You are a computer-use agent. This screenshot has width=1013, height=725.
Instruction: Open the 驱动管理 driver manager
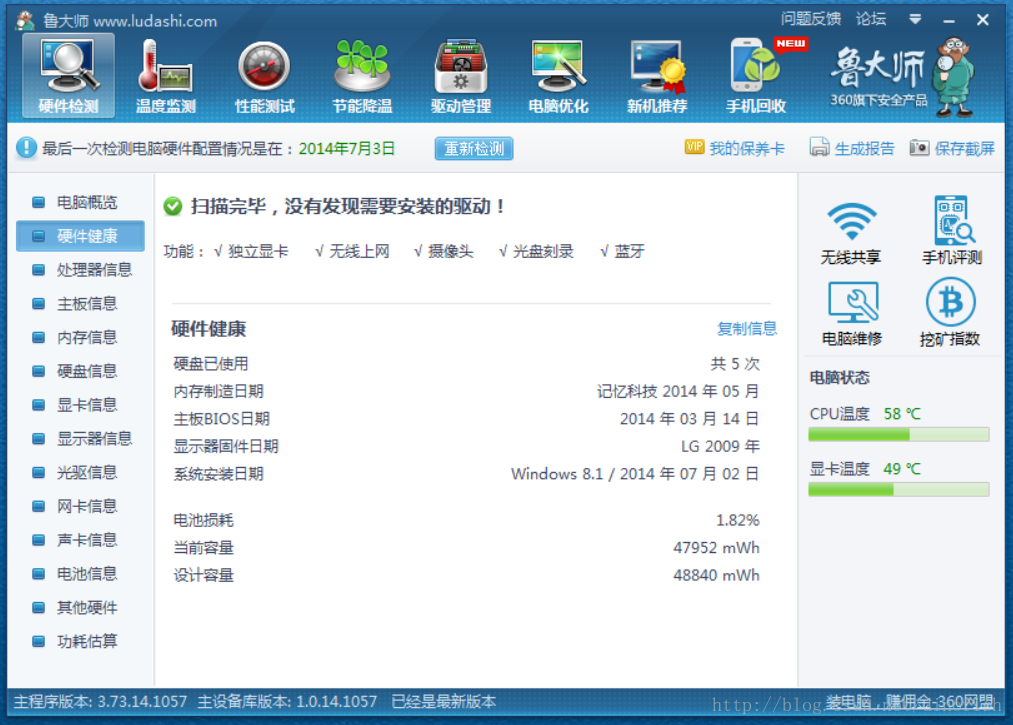tap(461, 76)
